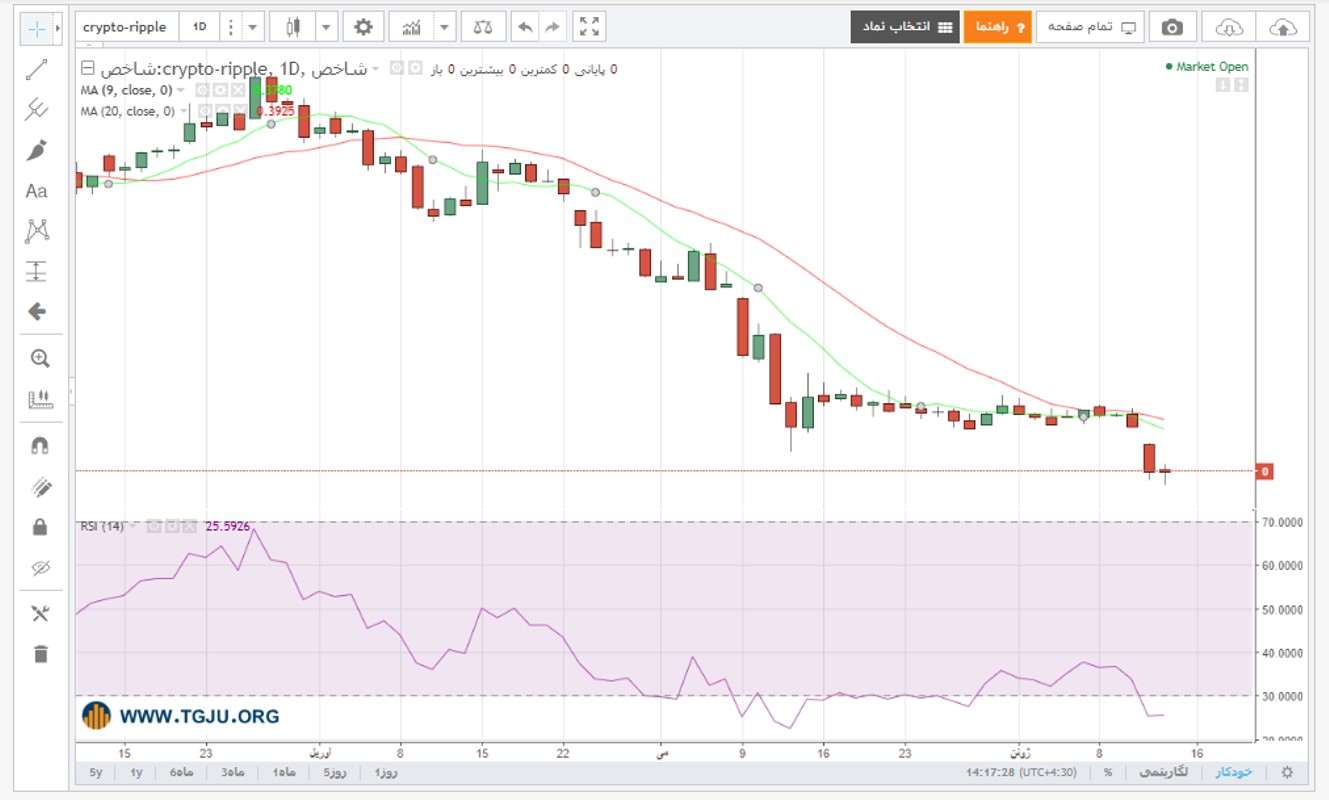
Task: Edit the crypto-ripple symbol field
Action: (x=126, y=27)
